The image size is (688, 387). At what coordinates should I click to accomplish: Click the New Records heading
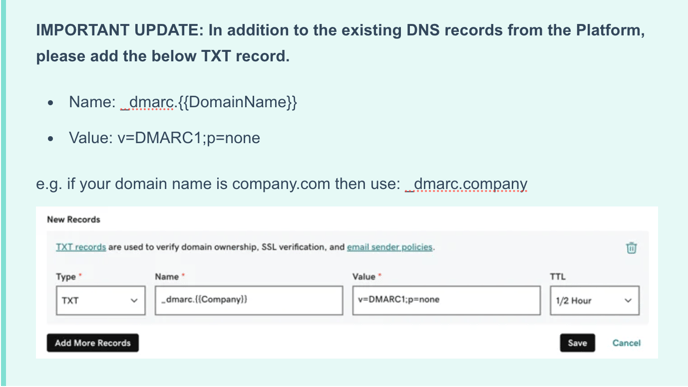click(74, 219)
